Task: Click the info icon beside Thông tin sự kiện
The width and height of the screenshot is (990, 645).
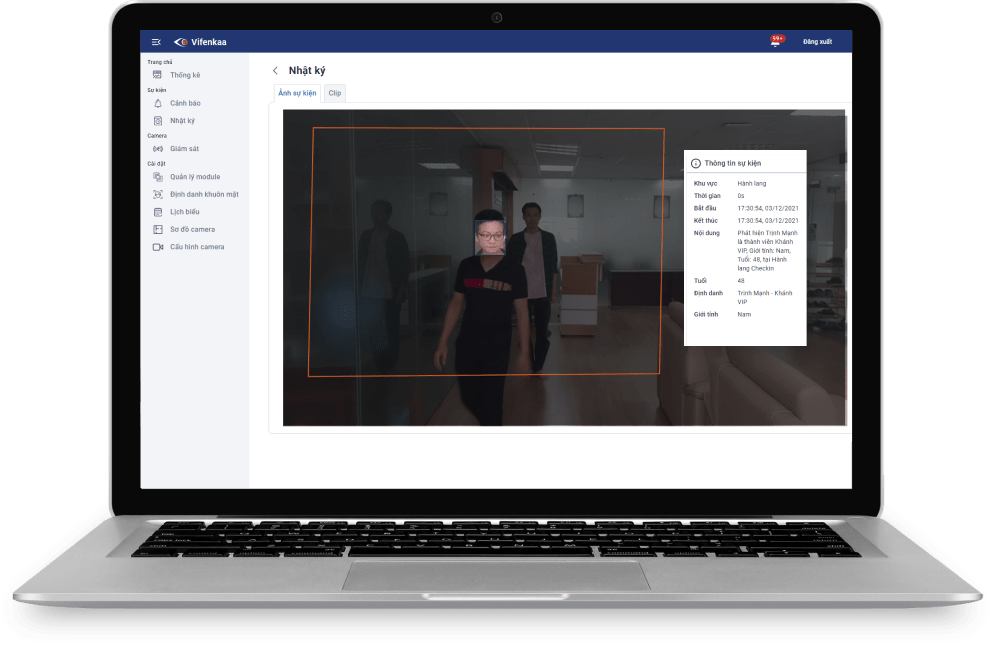Action: pyautogui.click(x=696, y=162)
